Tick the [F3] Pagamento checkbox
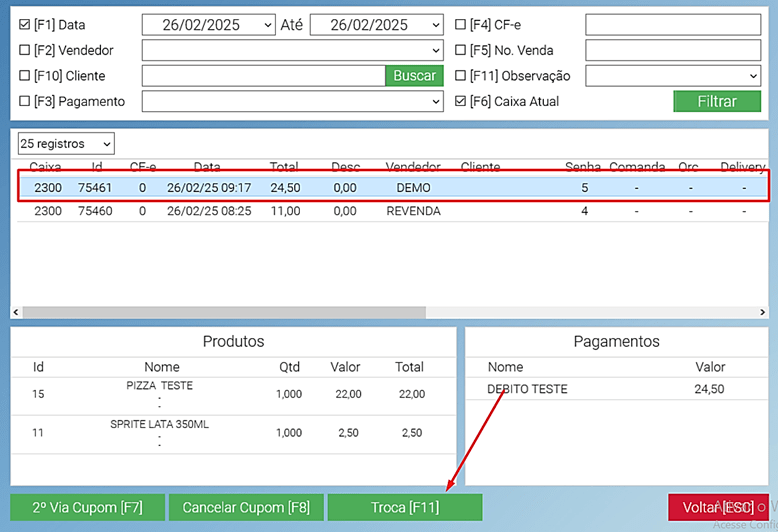This screenshot has width=778, height=532. click(25, 101)
